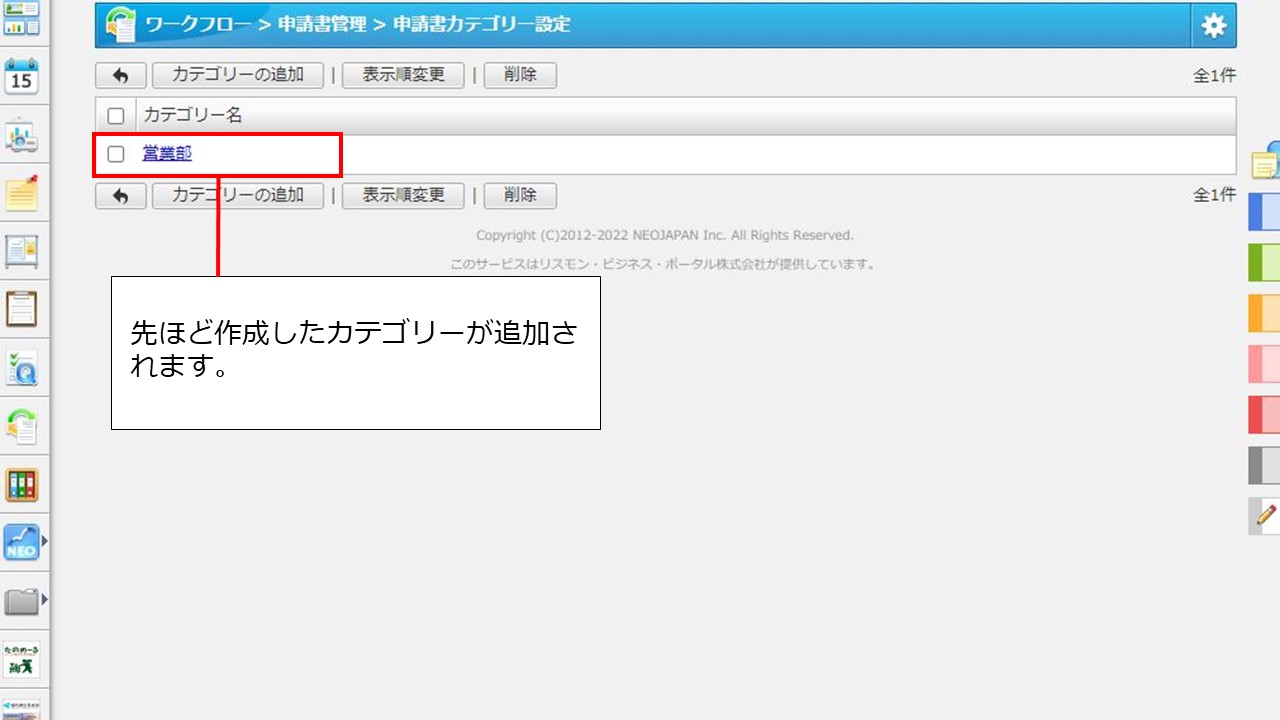Open the clipboard icon in sidebar
The image size is (1280, 720).
pyautogui.click(x=22, y=309)
